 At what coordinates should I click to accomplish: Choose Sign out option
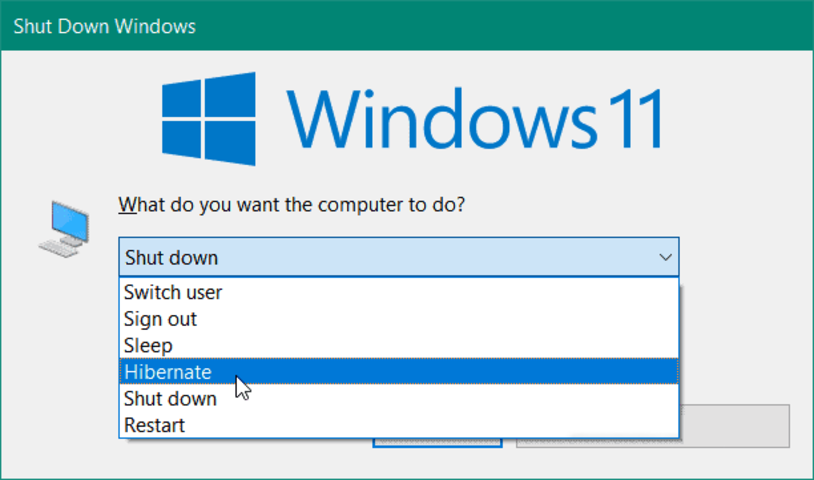[x=399, y=319]
